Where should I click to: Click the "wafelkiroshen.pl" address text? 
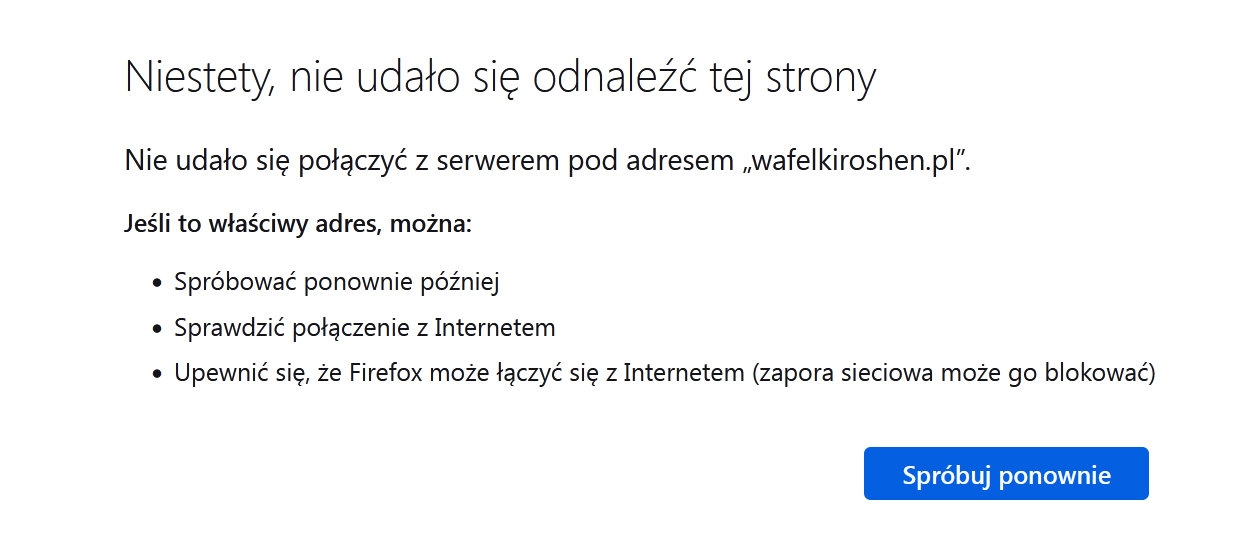click(x=861, y=161)
